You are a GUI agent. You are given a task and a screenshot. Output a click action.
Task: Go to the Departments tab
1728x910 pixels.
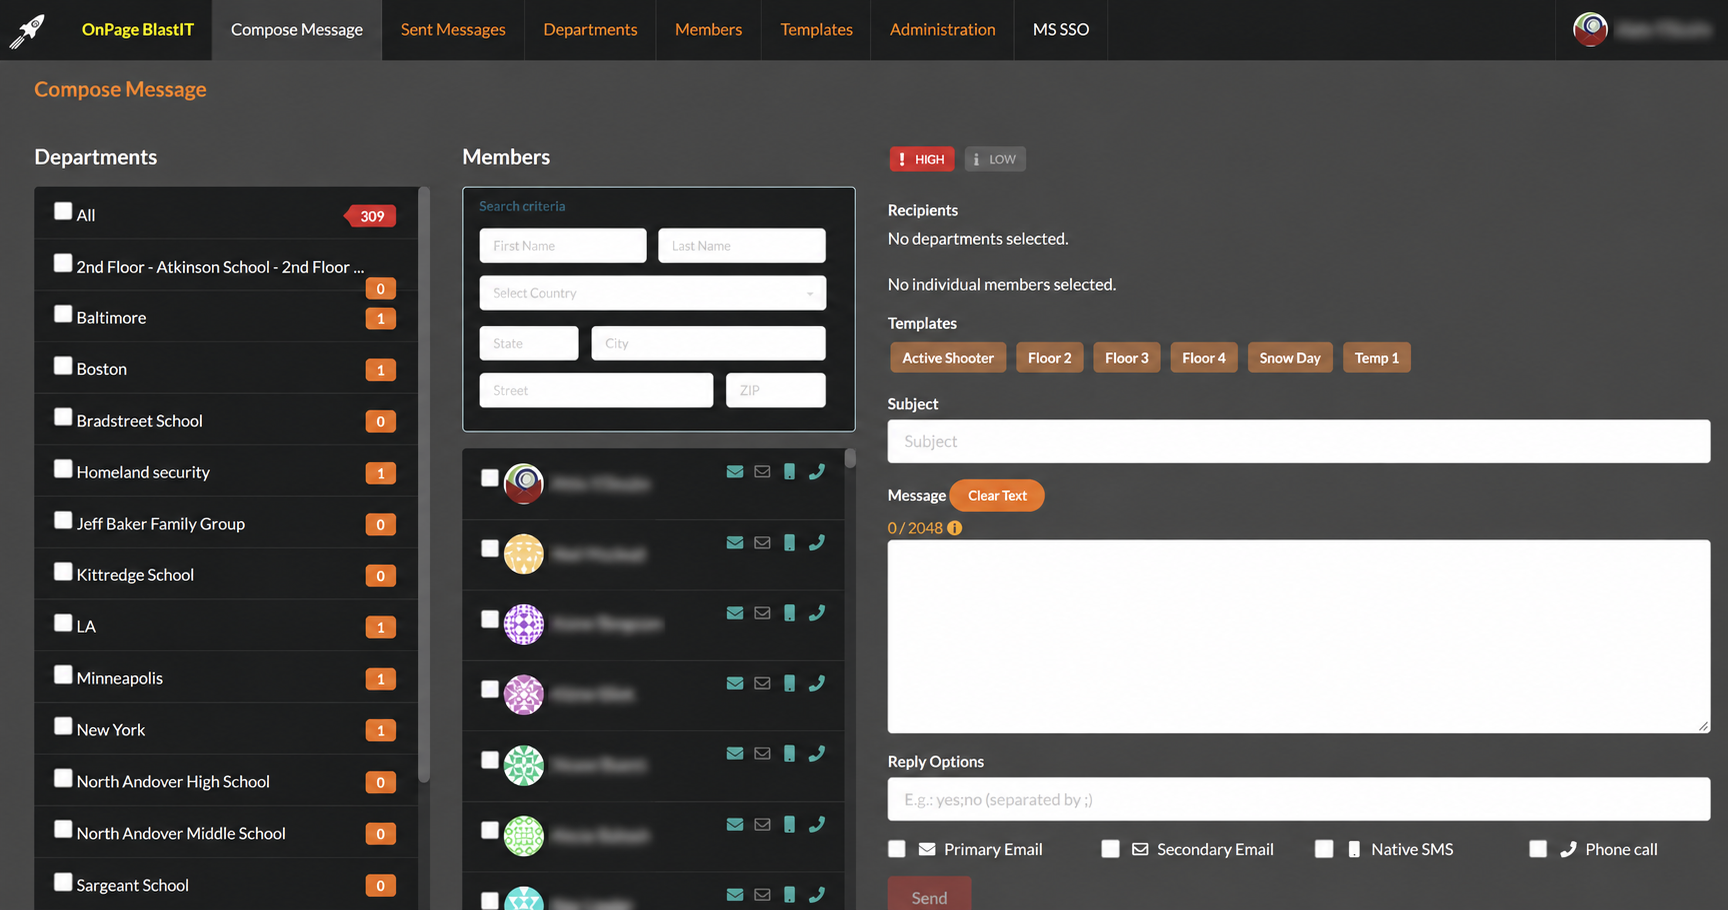590,30
